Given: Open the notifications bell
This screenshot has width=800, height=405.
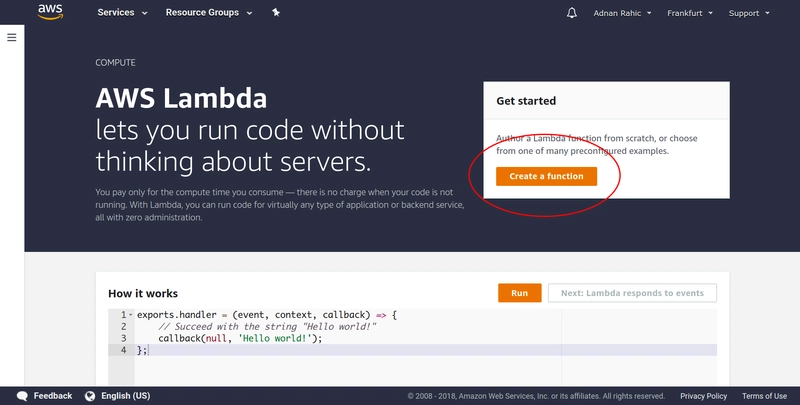Looking at the screenshot, I should [572, 13].
